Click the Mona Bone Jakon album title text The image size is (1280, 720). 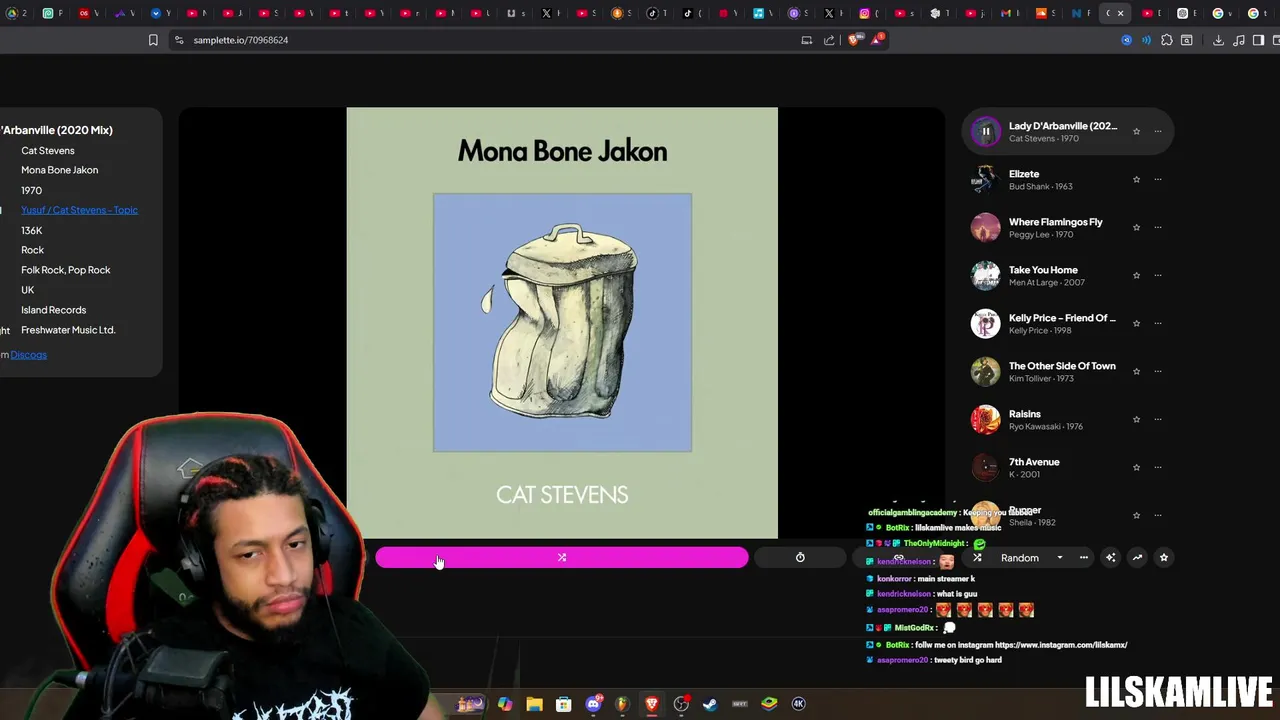59,170
